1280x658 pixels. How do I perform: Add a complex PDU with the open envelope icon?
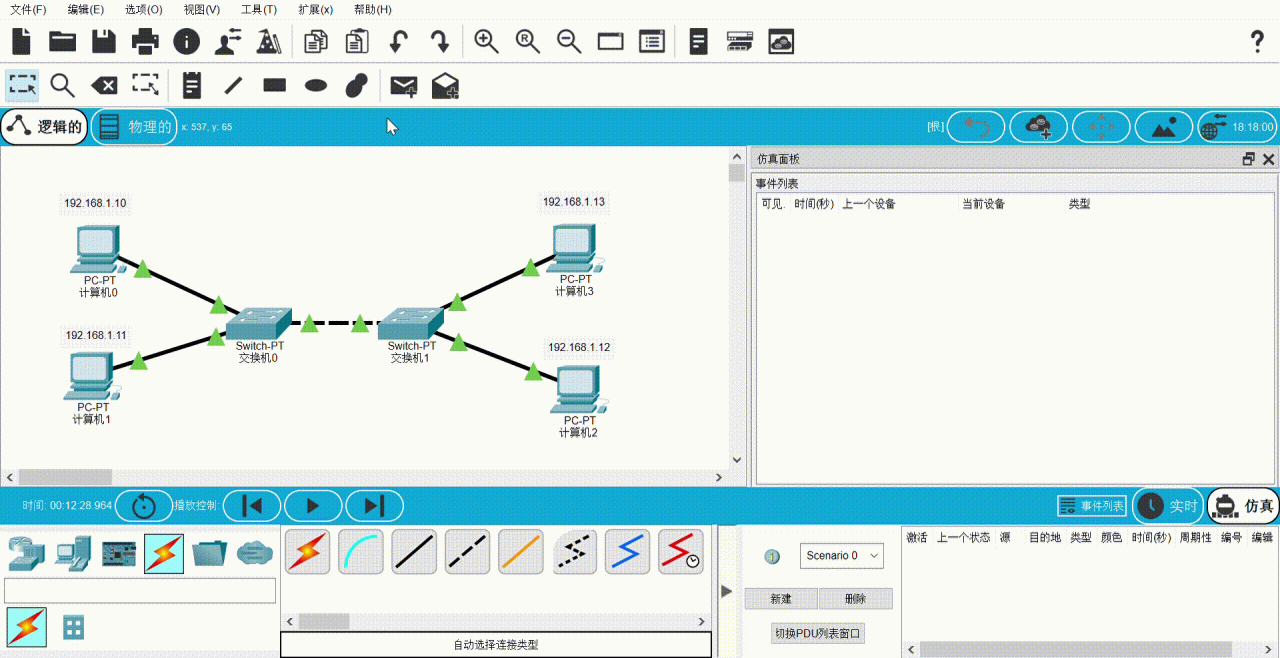click(445, 86)
